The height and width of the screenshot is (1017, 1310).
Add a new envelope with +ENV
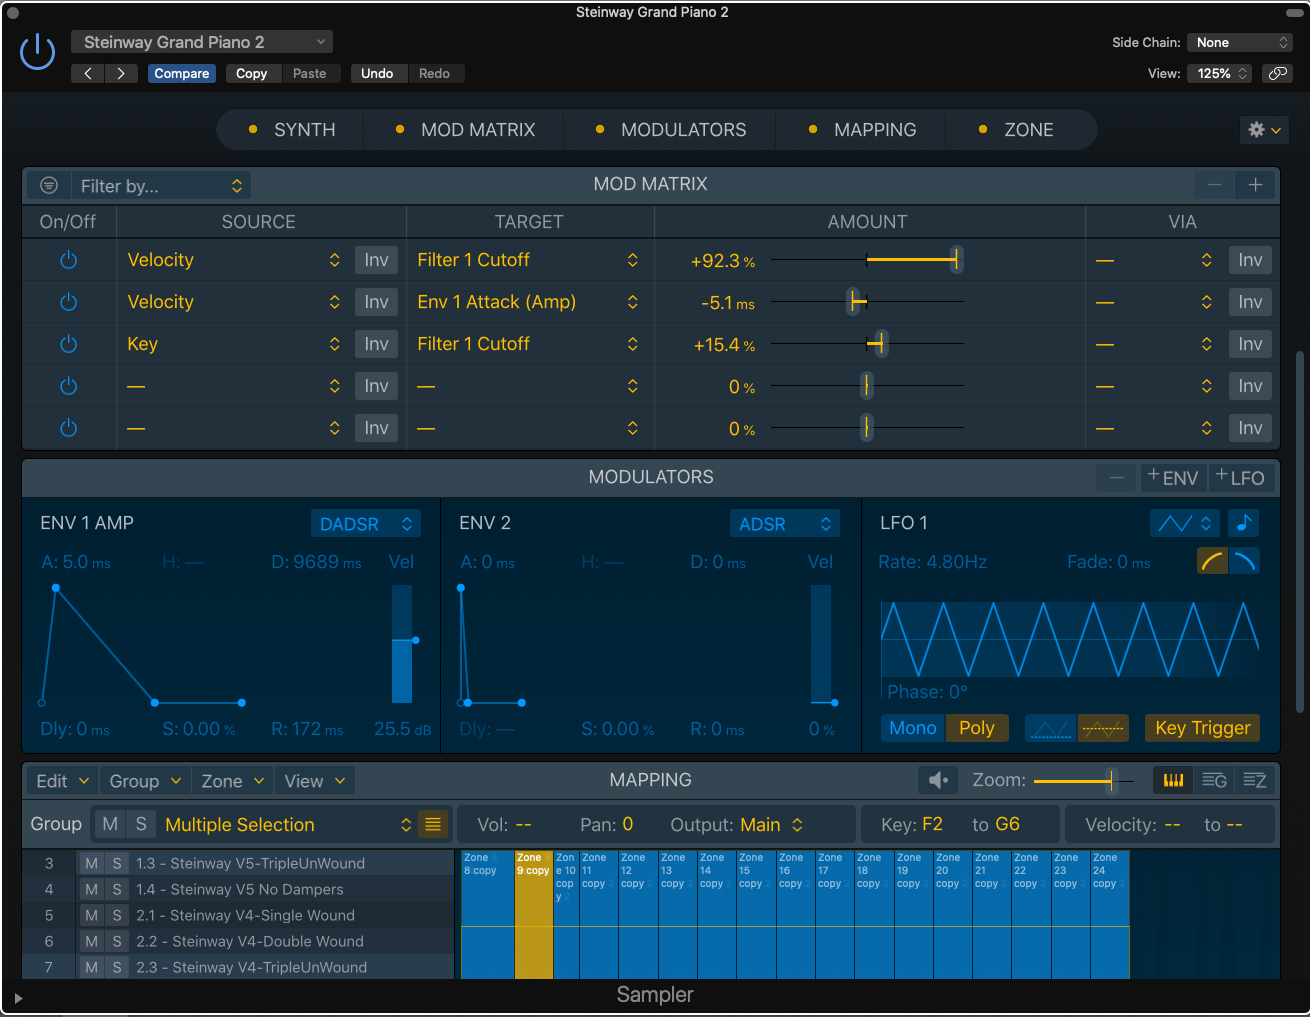tap(1173, 478)
